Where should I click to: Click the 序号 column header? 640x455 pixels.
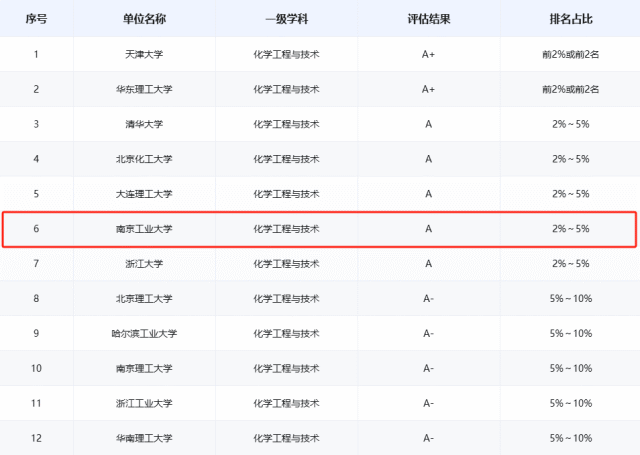[x=36, y=19]
